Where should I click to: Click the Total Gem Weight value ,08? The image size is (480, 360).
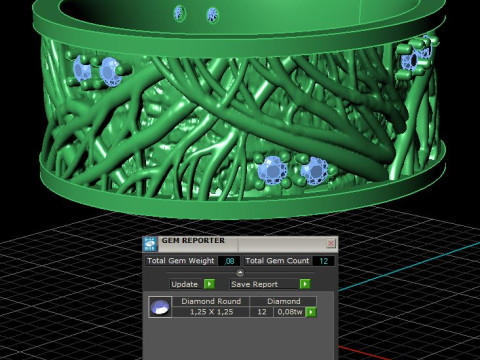tap(229, 261)
